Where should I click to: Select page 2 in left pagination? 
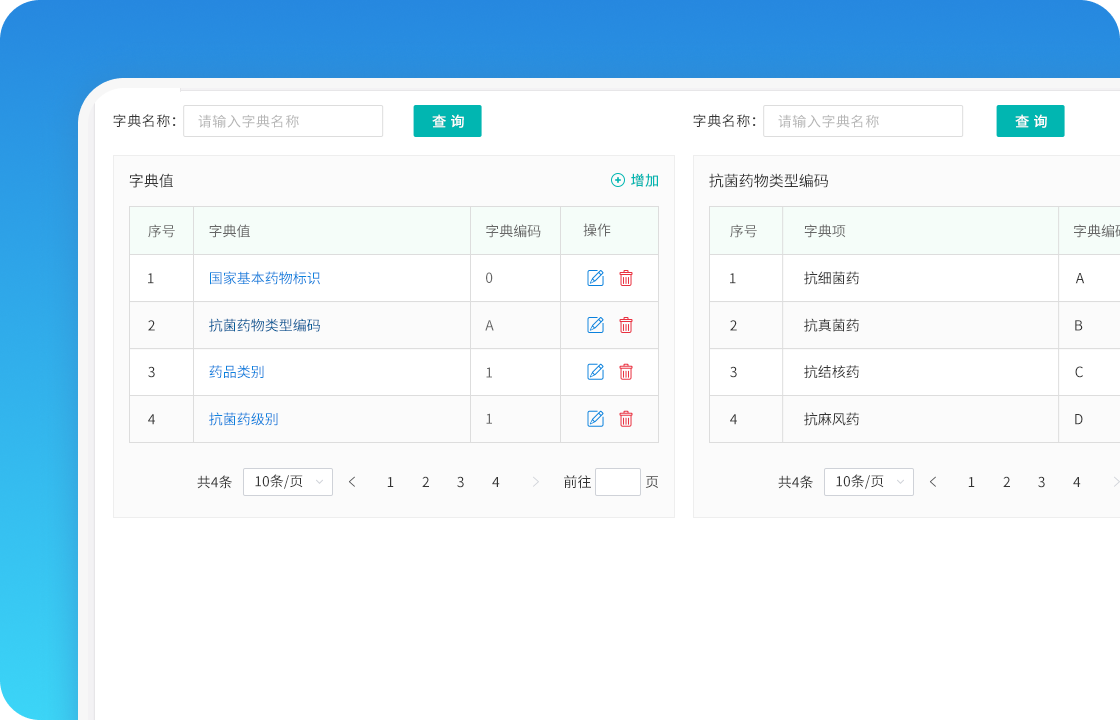tap(426, 482)
